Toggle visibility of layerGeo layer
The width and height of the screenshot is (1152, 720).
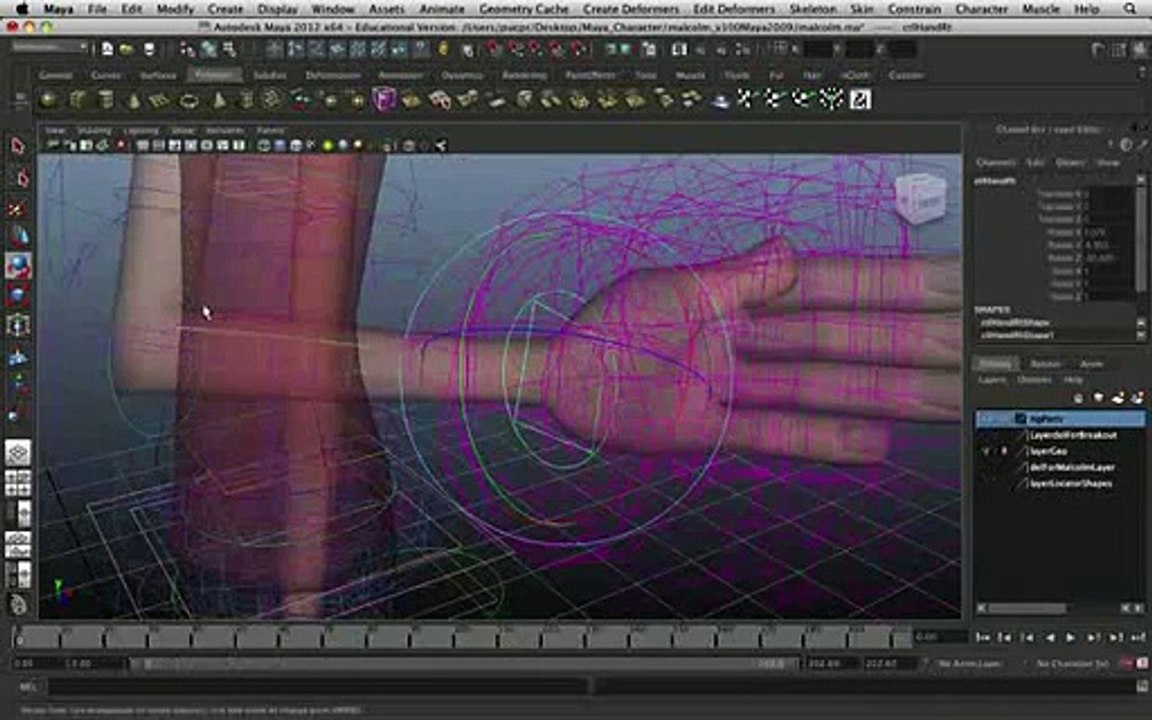[986, 451]
